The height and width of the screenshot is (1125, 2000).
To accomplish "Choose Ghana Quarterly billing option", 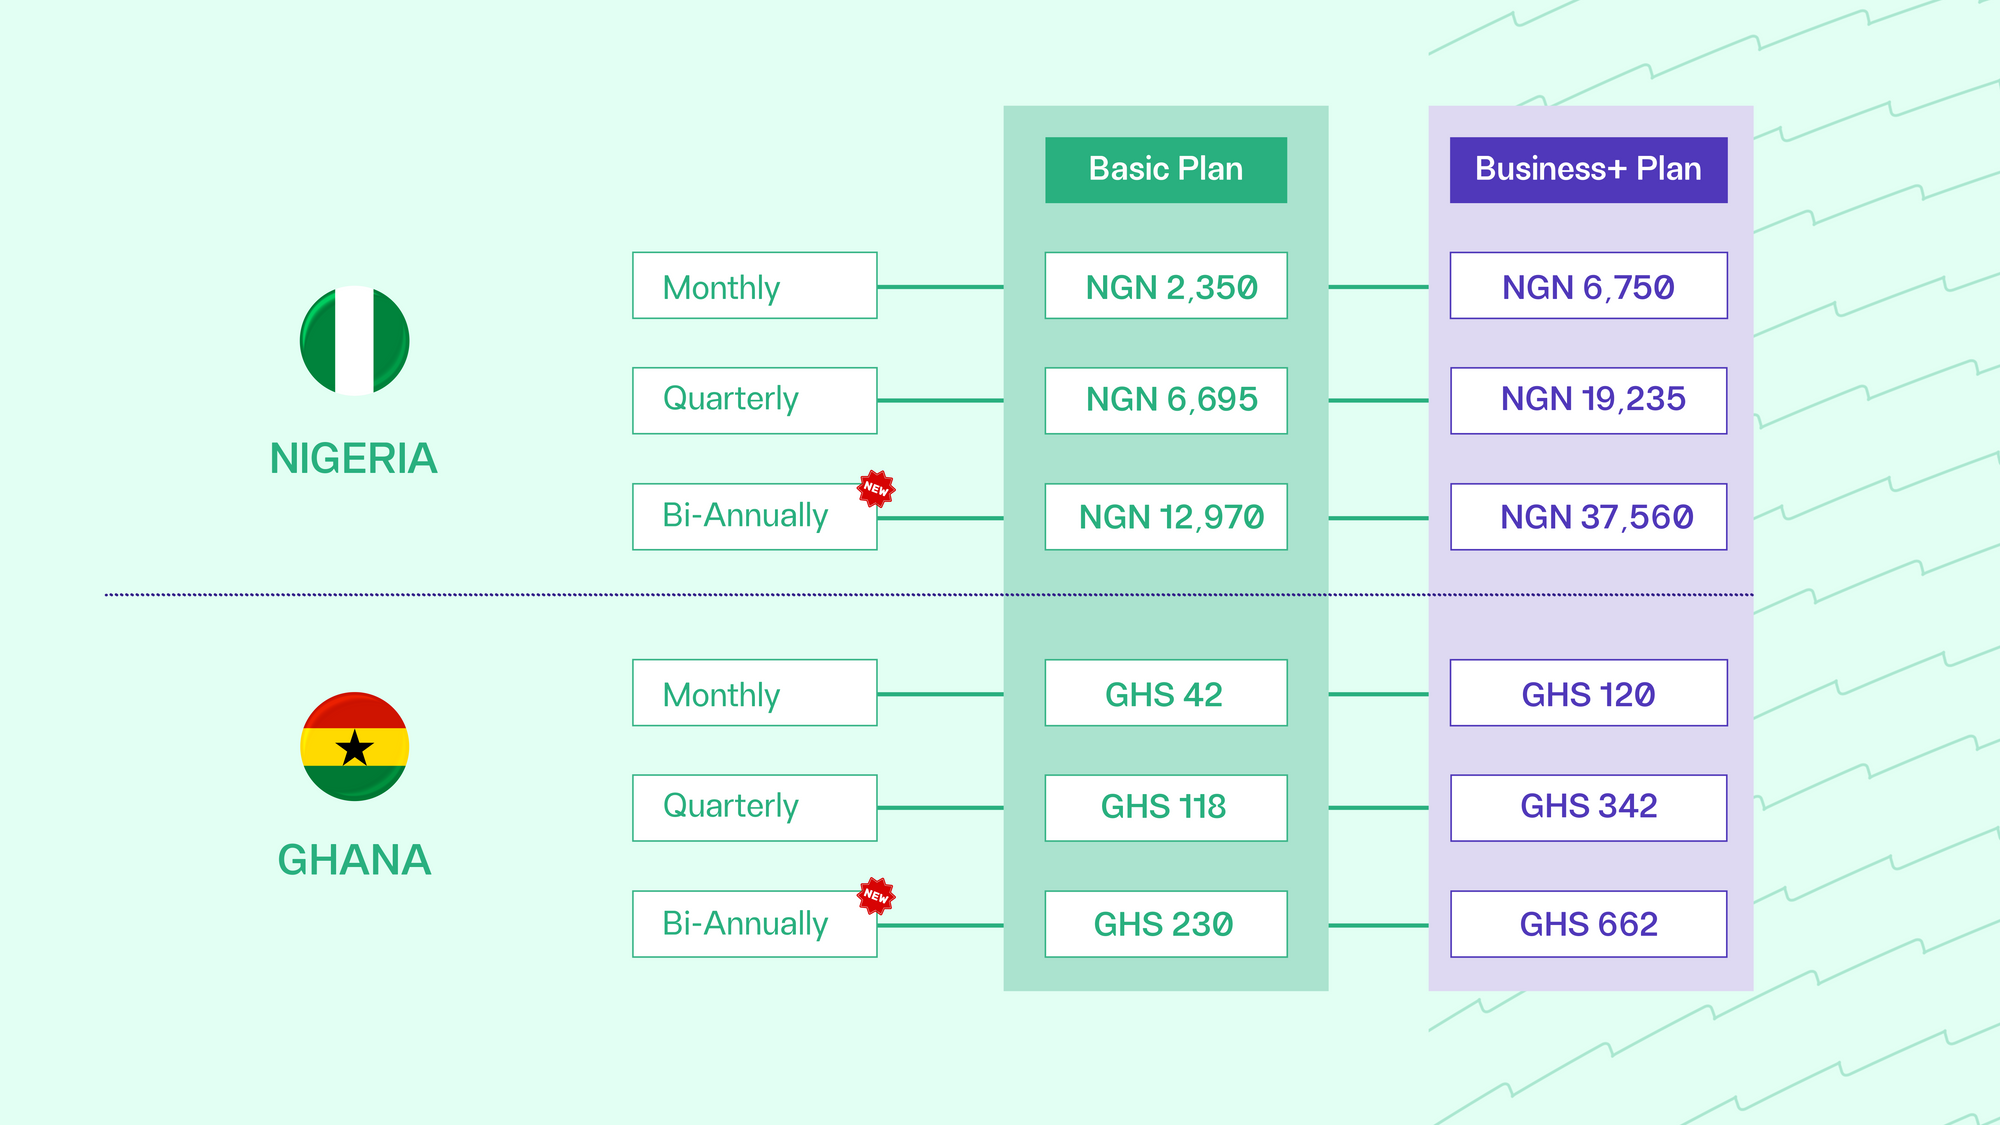I will [755, 808].
